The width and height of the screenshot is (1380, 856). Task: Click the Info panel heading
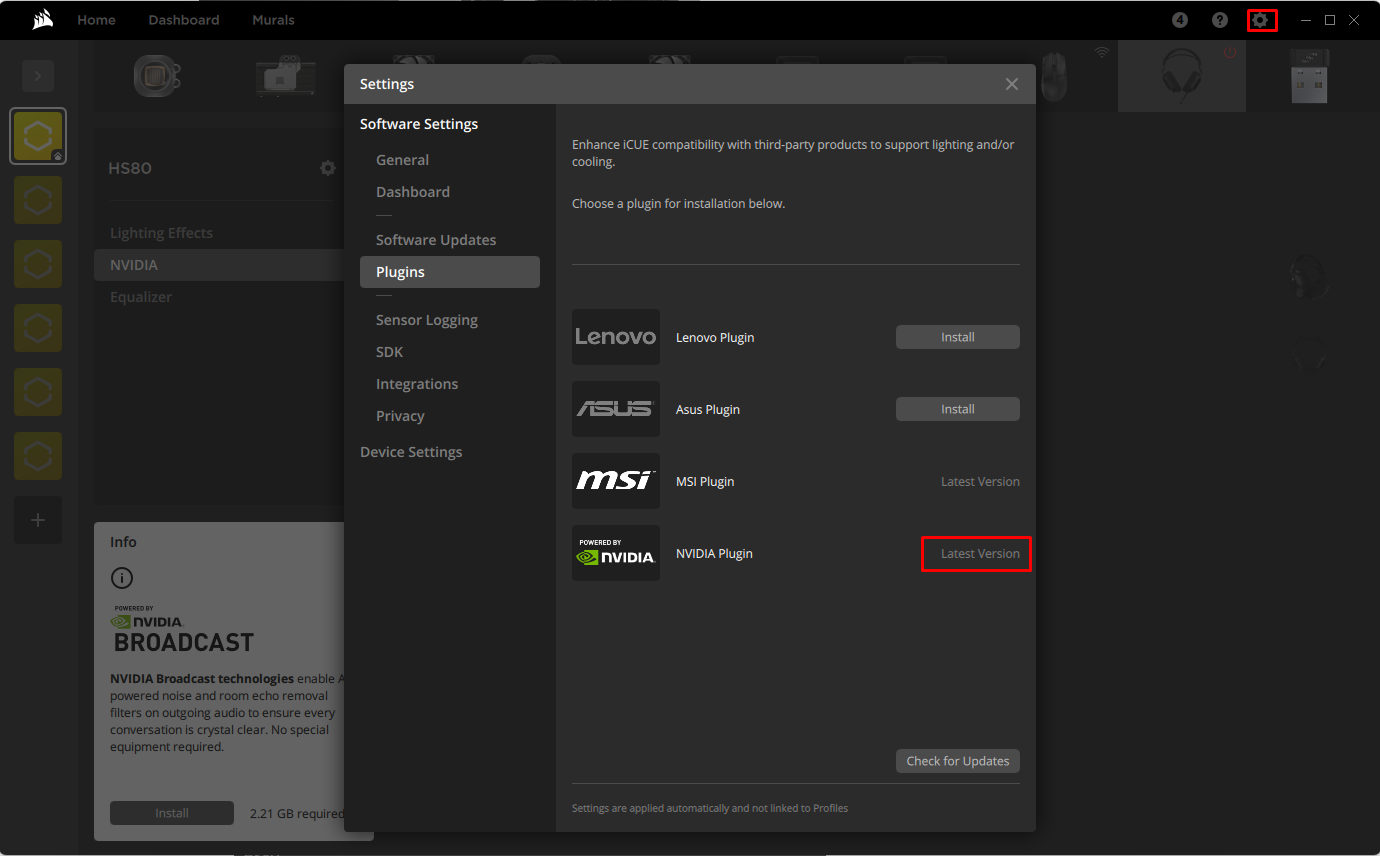[123, 542]
